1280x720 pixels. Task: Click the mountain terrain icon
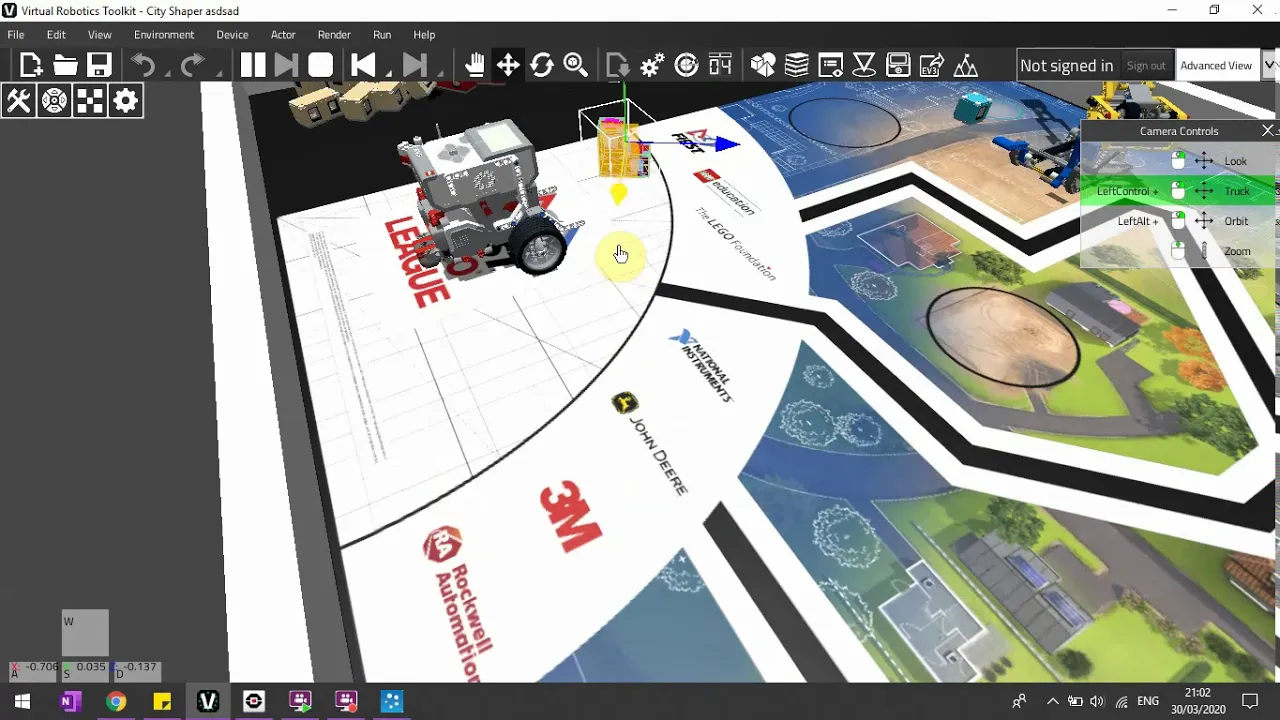pyautogui.click(x=966, y=66)
